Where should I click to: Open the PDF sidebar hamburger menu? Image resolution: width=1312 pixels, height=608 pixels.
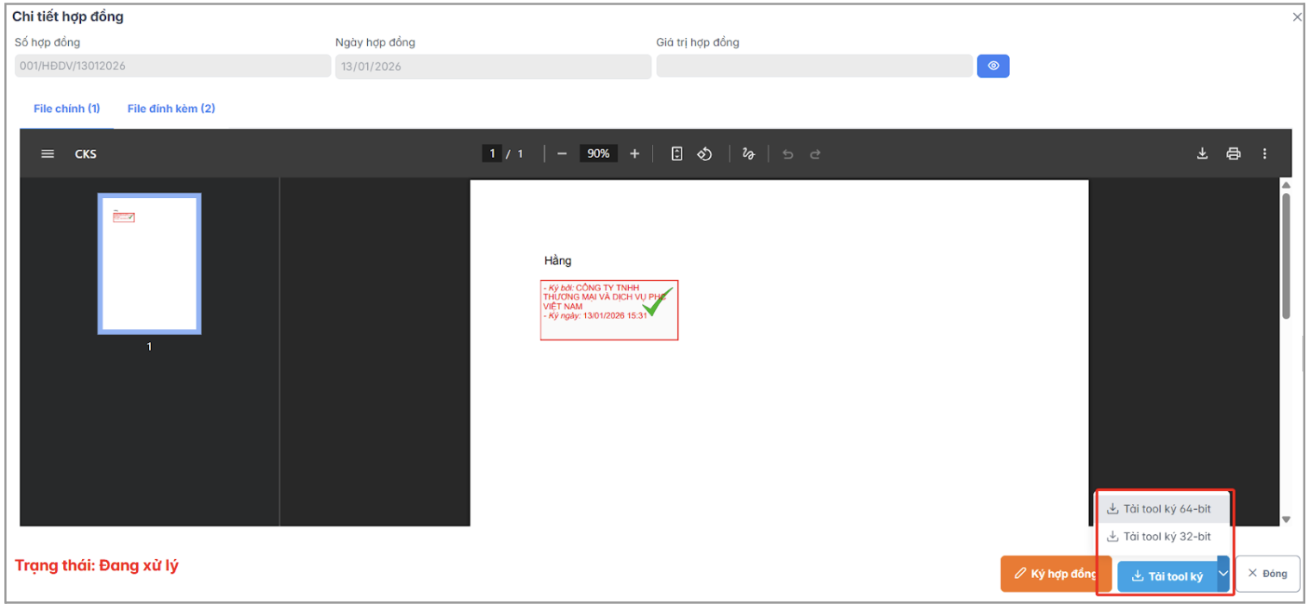(47, 154)
